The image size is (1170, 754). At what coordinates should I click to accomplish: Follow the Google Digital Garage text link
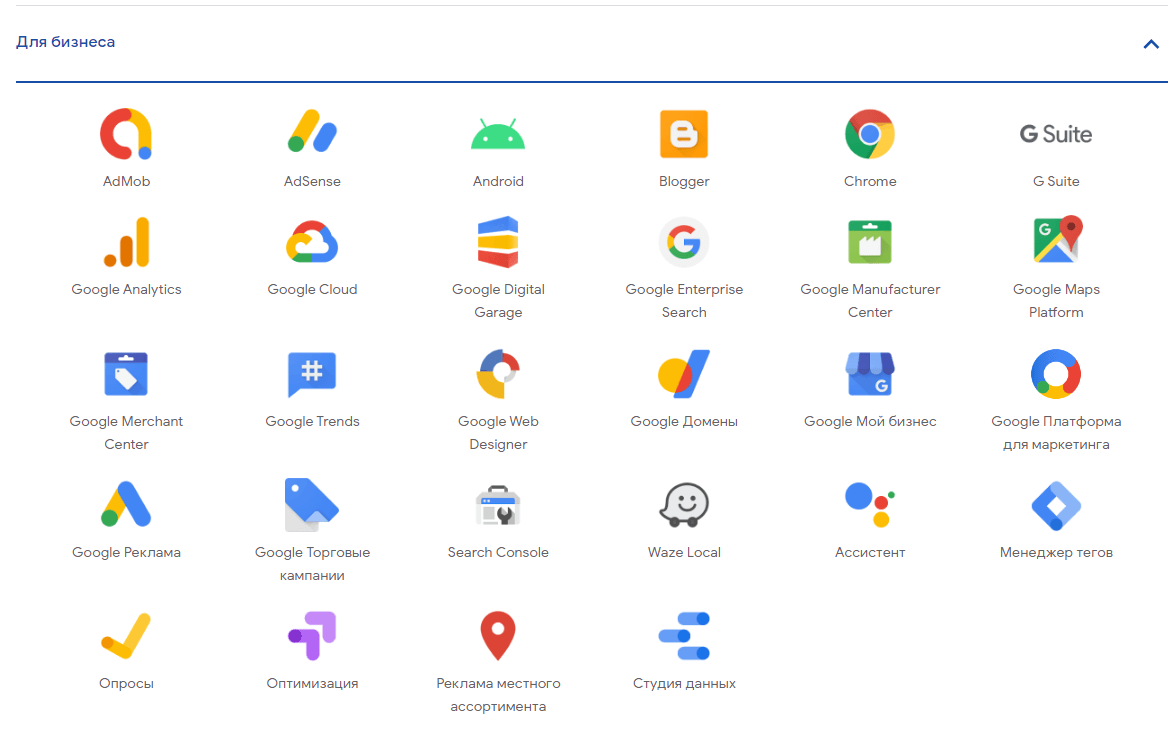tap(498, 301)
